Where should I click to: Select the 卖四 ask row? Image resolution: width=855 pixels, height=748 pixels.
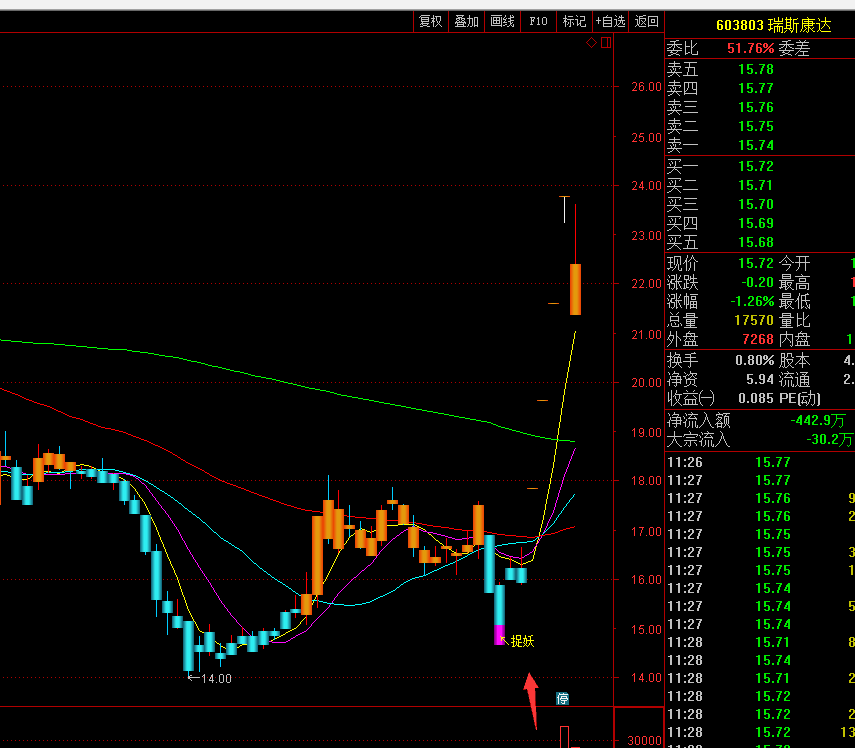coord(760,88)
